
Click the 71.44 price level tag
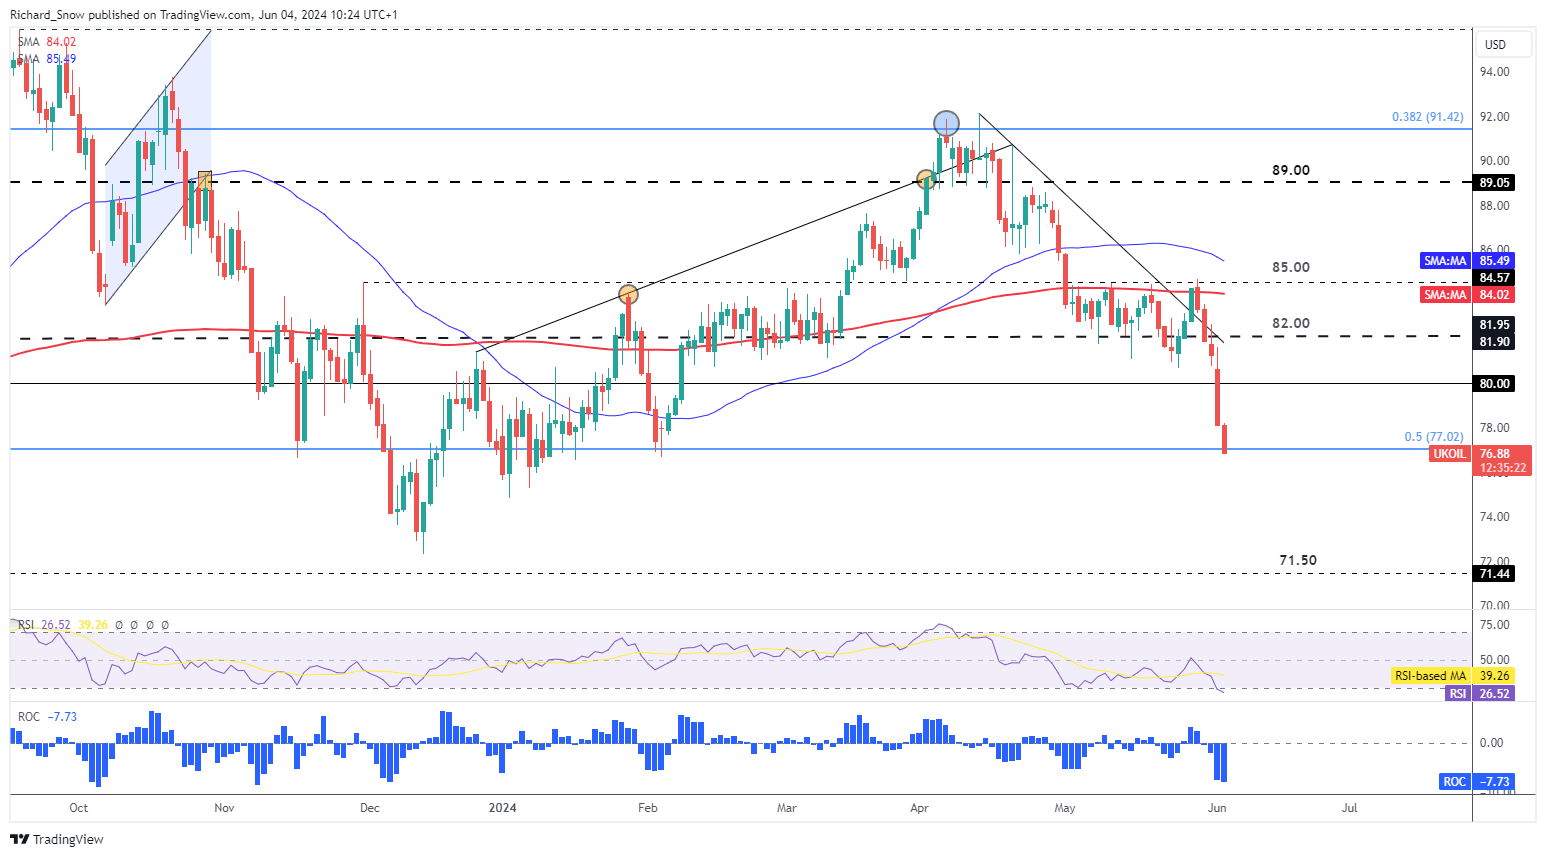[x=1494, y=573]
